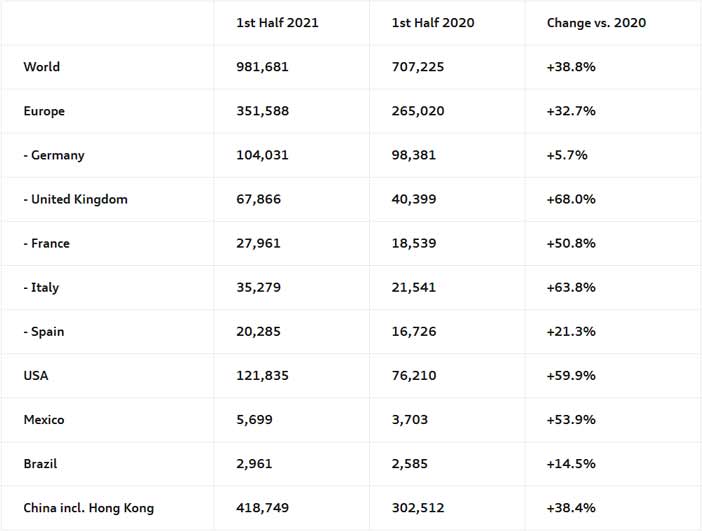The image size is (702, 531).
Task: Click the Germany row label
Action: tap(54, 155)
